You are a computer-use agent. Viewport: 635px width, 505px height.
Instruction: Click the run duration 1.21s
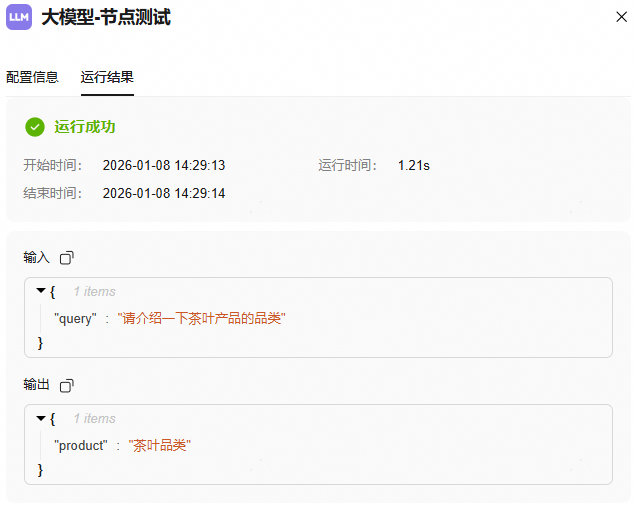click(x=413, y=165)
